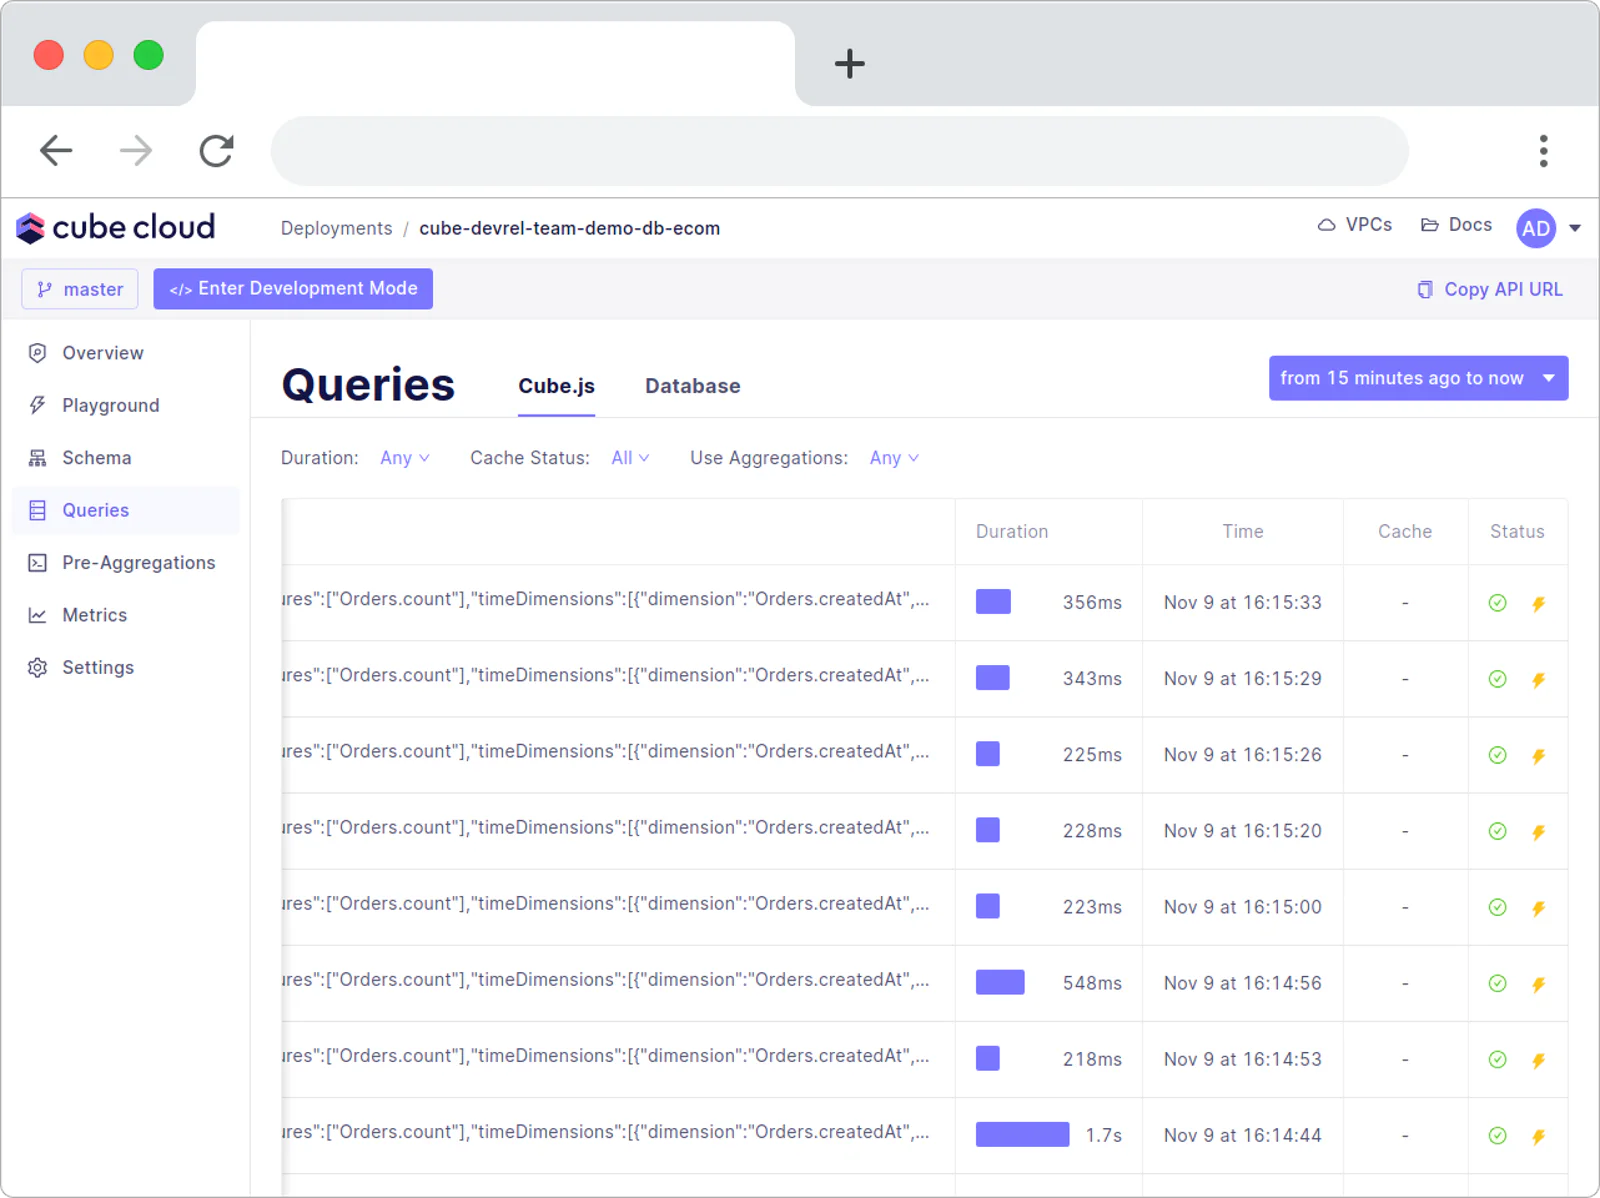Go back with the browser back arrow
This screenshot has width=1600, height=1198.
tap(56, 151)
